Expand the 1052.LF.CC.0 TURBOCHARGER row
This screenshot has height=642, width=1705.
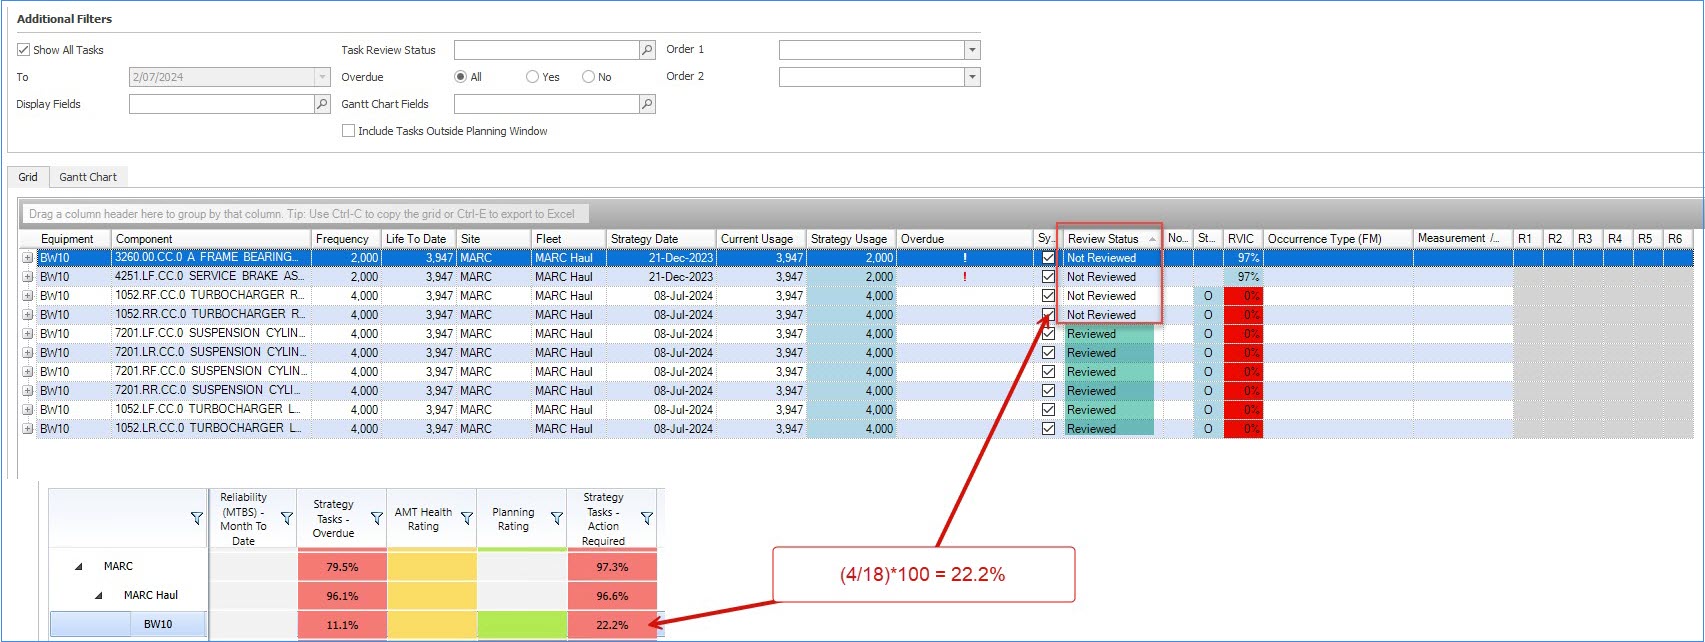point(28,410)
